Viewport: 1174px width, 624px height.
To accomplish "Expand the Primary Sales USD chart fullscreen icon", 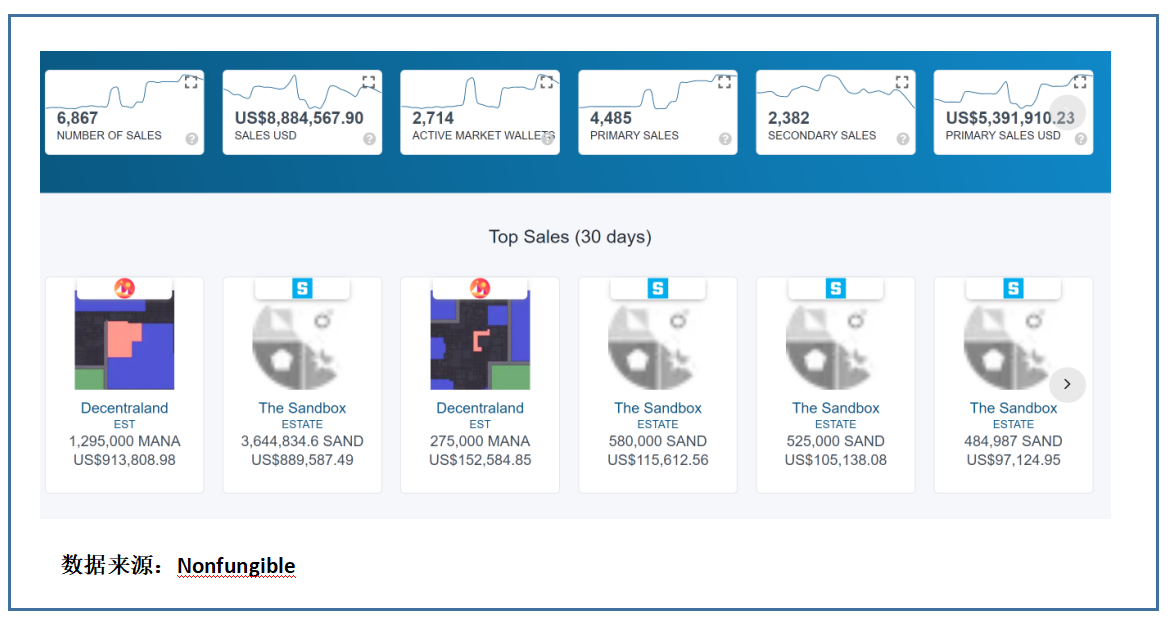I will pos(1080,82).
